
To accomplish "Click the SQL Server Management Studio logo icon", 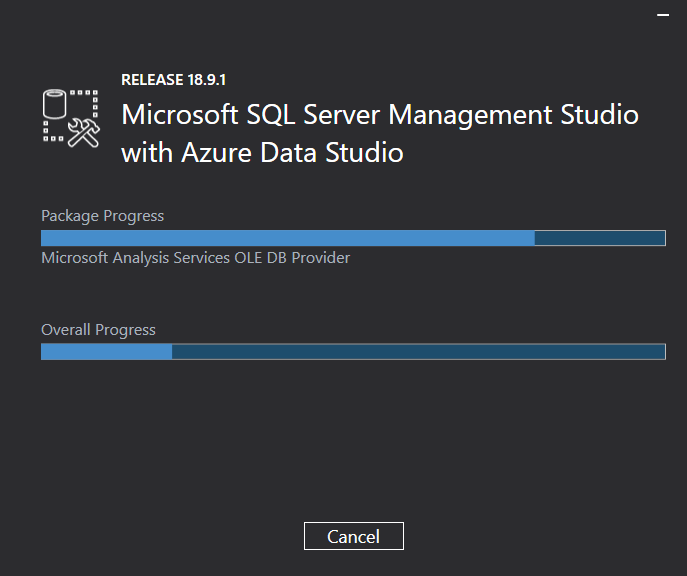I will [x=71, y=119].
